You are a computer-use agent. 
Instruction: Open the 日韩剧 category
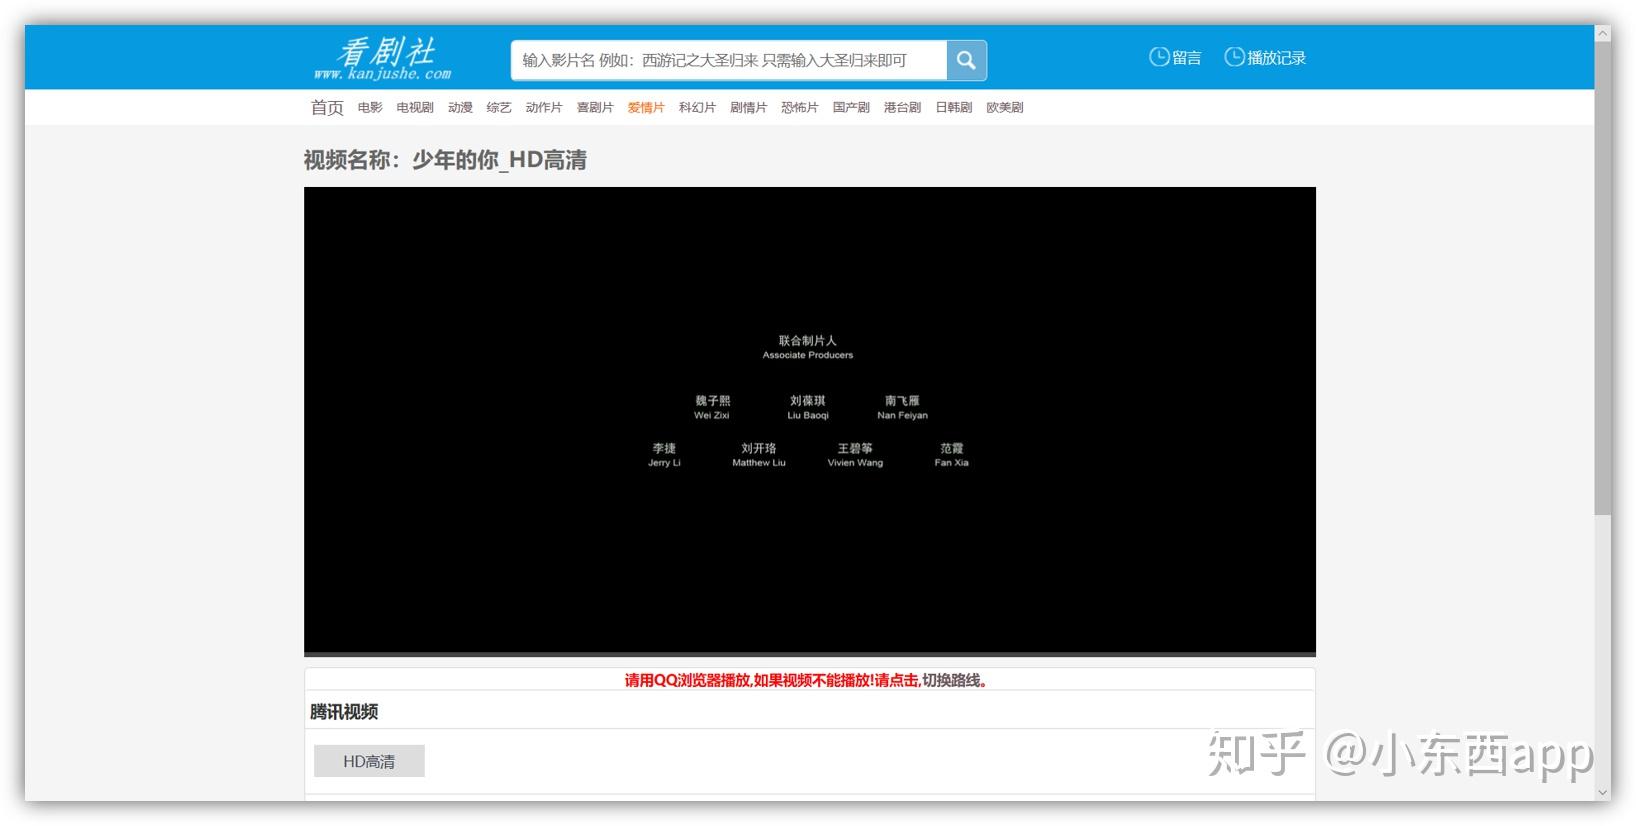954,107
